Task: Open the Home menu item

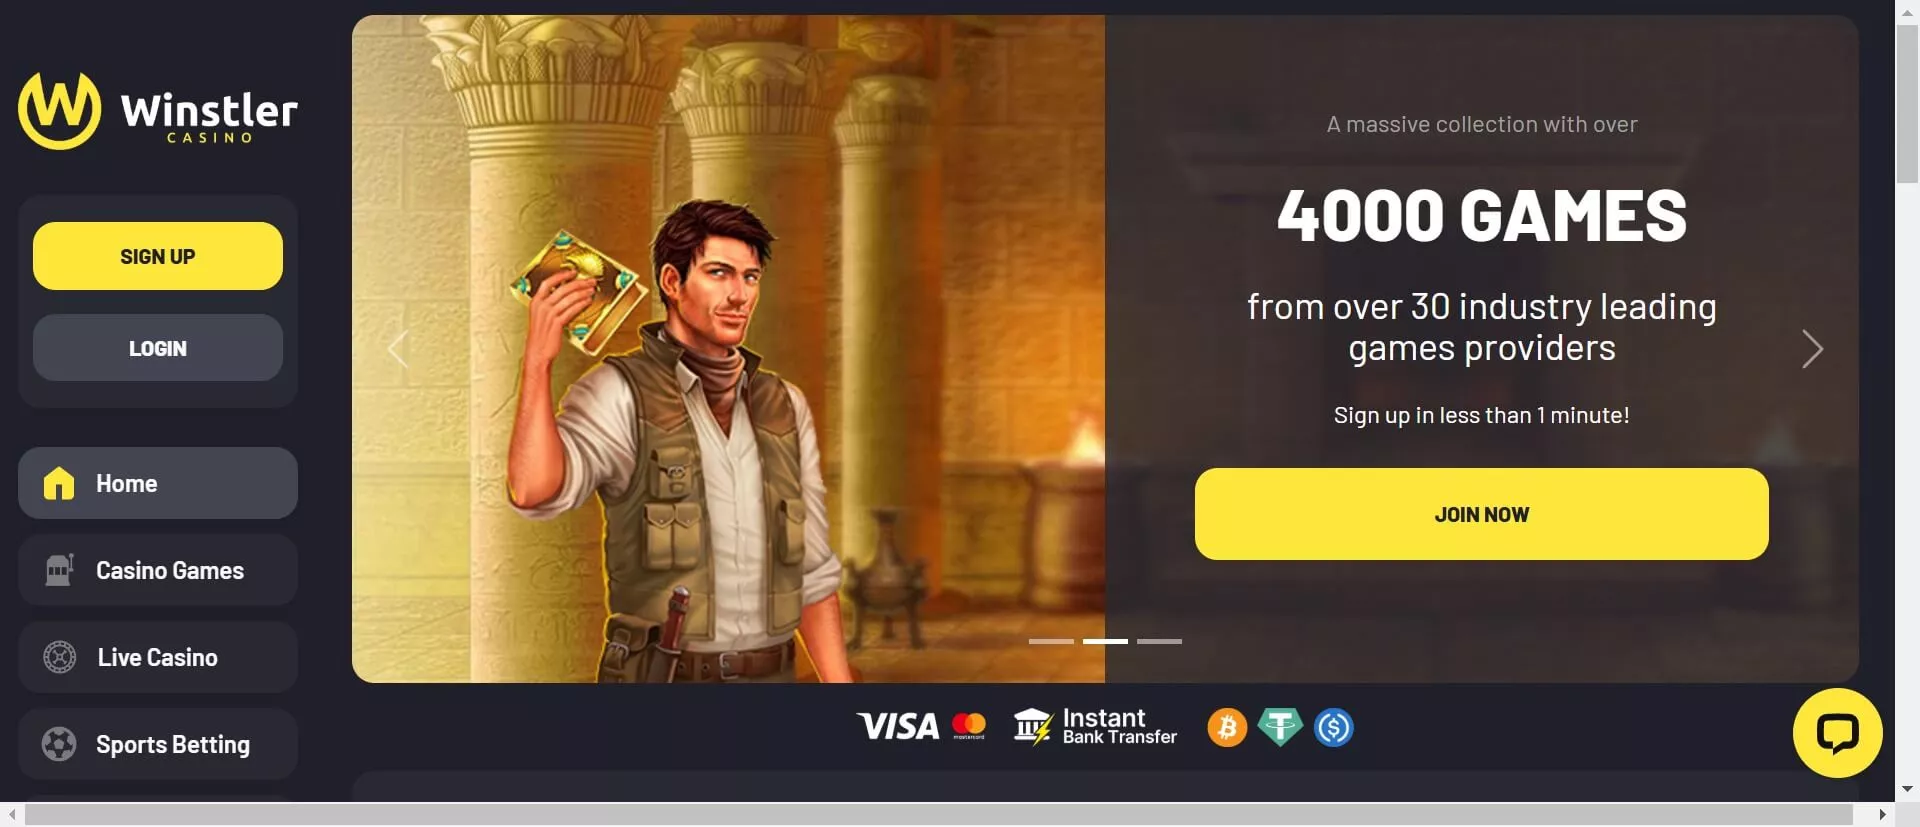Action: [x=158, y=483]
